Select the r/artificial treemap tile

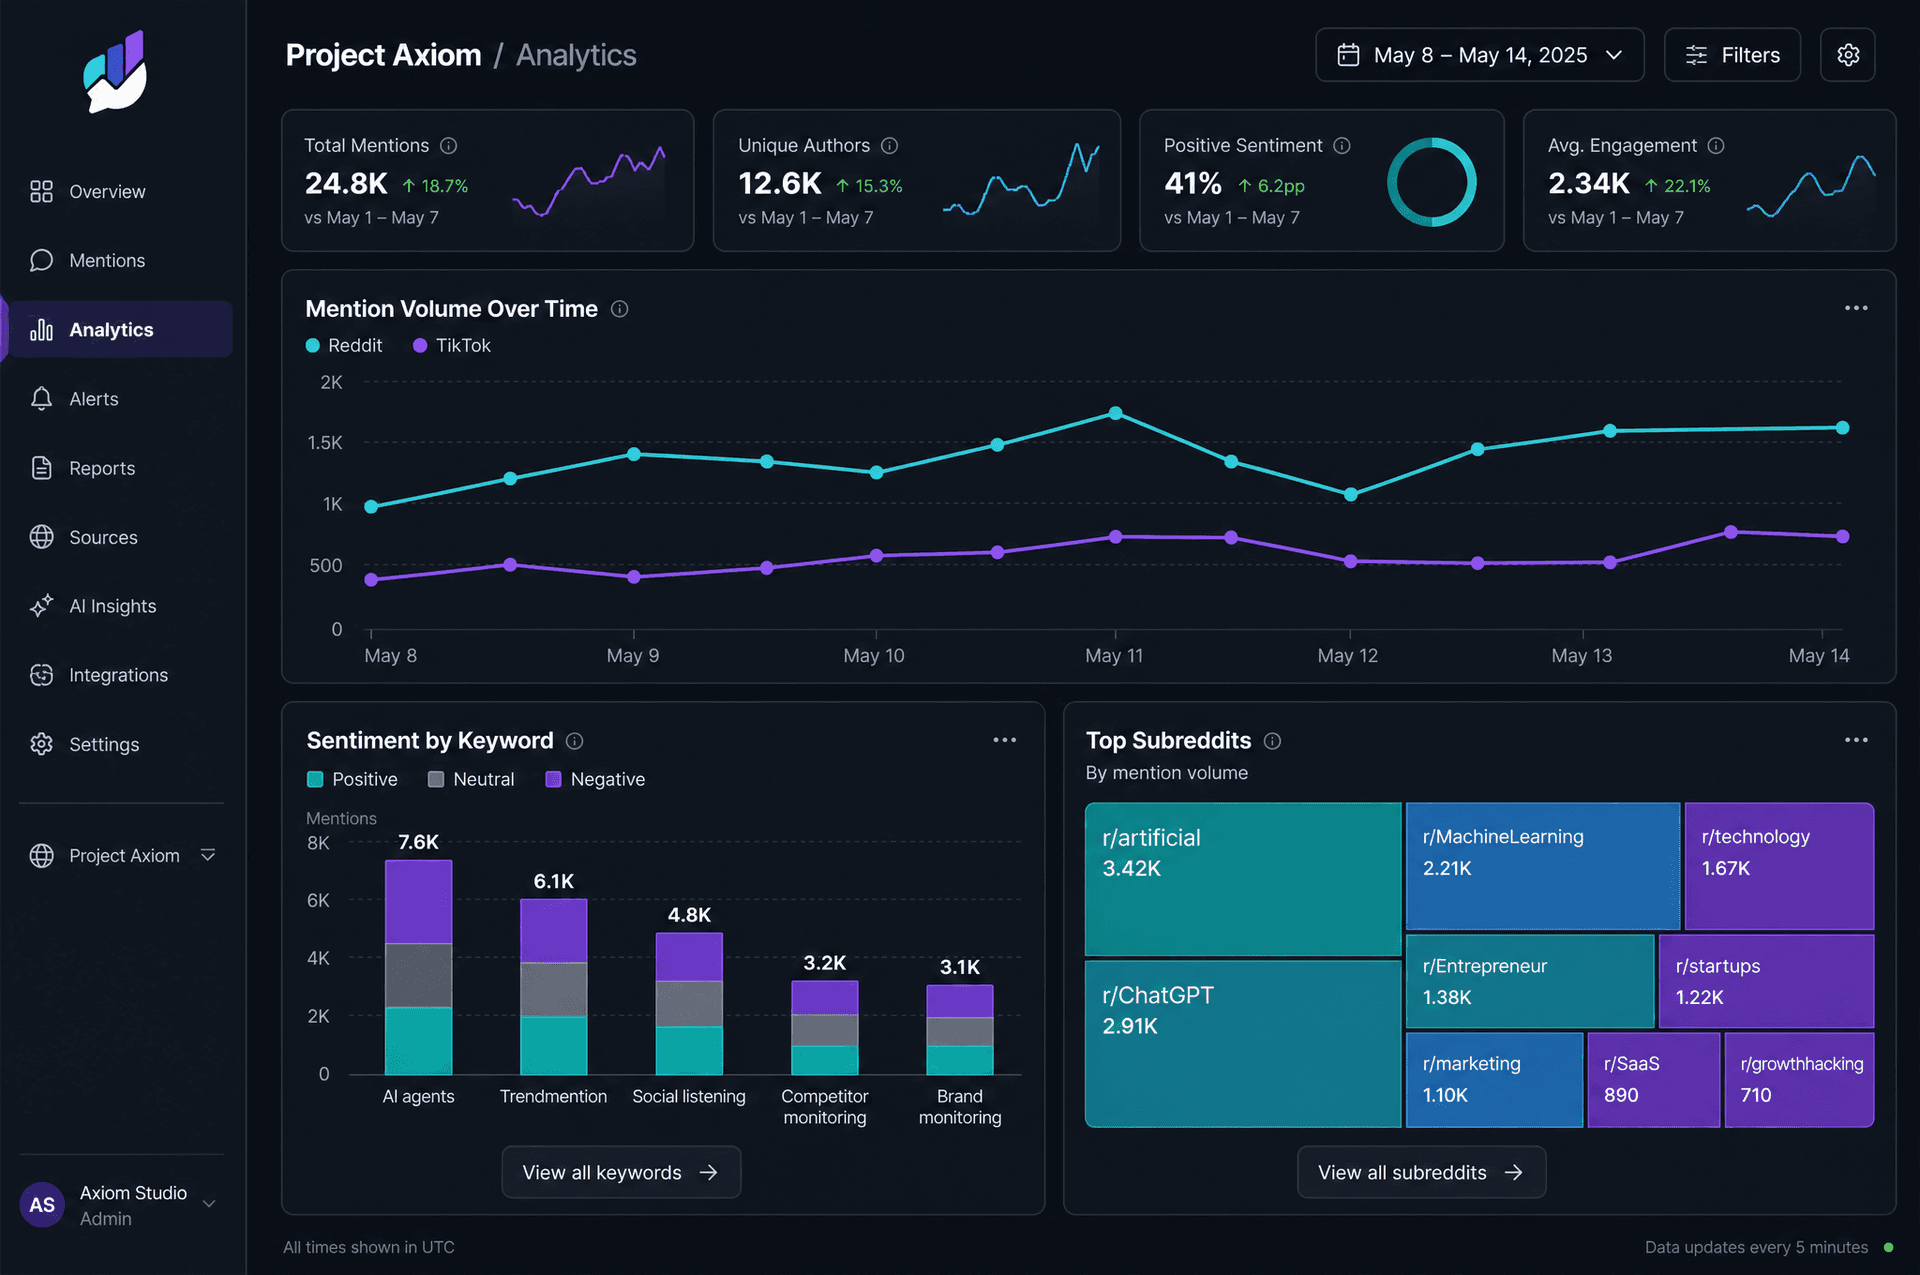1243,879
